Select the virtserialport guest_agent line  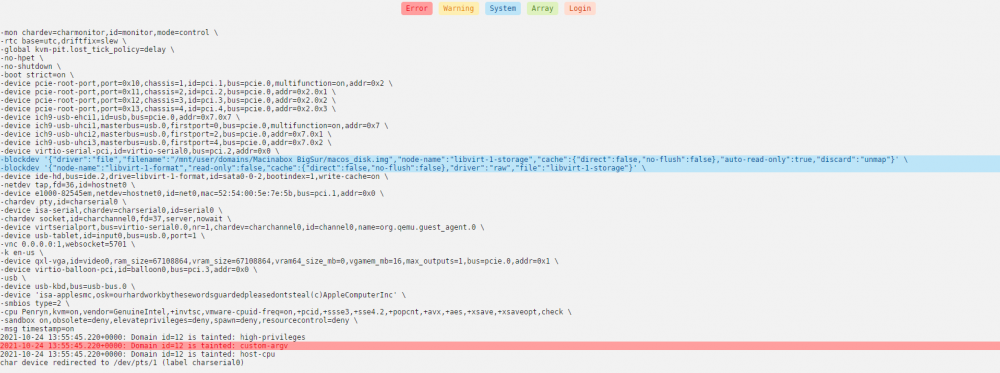pyautogui.click(x=242, y=226)
